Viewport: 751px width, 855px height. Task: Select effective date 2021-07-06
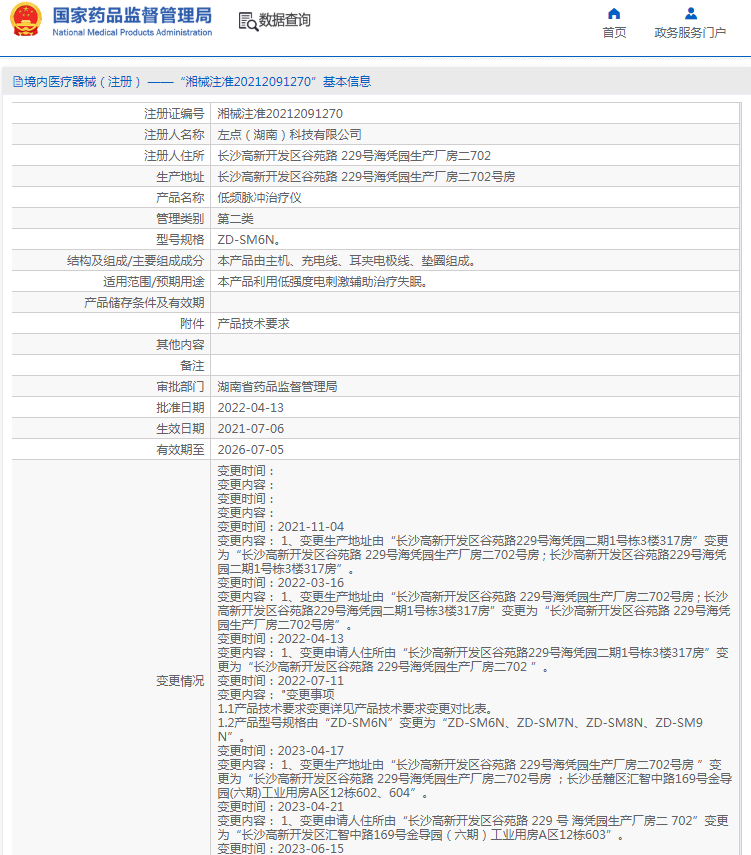click(x=250, y=429)
